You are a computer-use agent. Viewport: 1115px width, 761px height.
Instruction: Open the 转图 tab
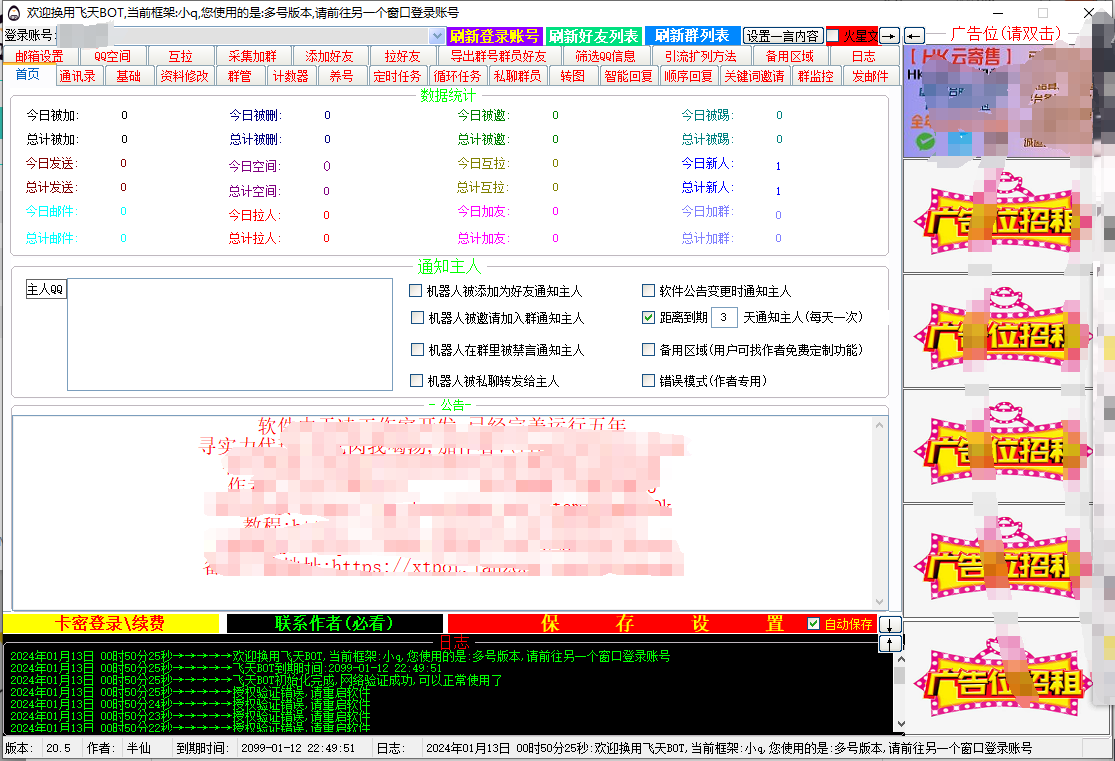(x=572, y=76)
